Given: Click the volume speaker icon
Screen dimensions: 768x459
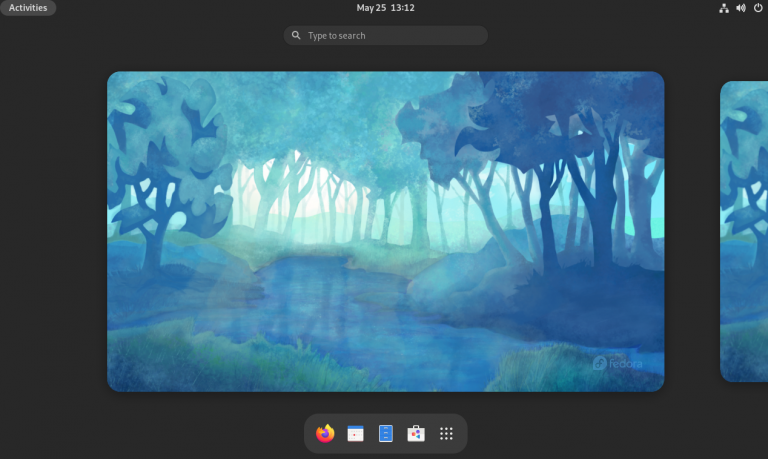Looking at the screenshot, I should tap(741, 8).
